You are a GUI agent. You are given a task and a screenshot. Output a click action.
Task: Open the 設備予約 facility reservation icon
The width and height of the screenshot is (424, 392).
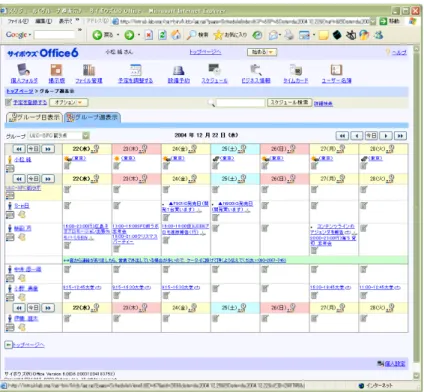click(178, 70)
